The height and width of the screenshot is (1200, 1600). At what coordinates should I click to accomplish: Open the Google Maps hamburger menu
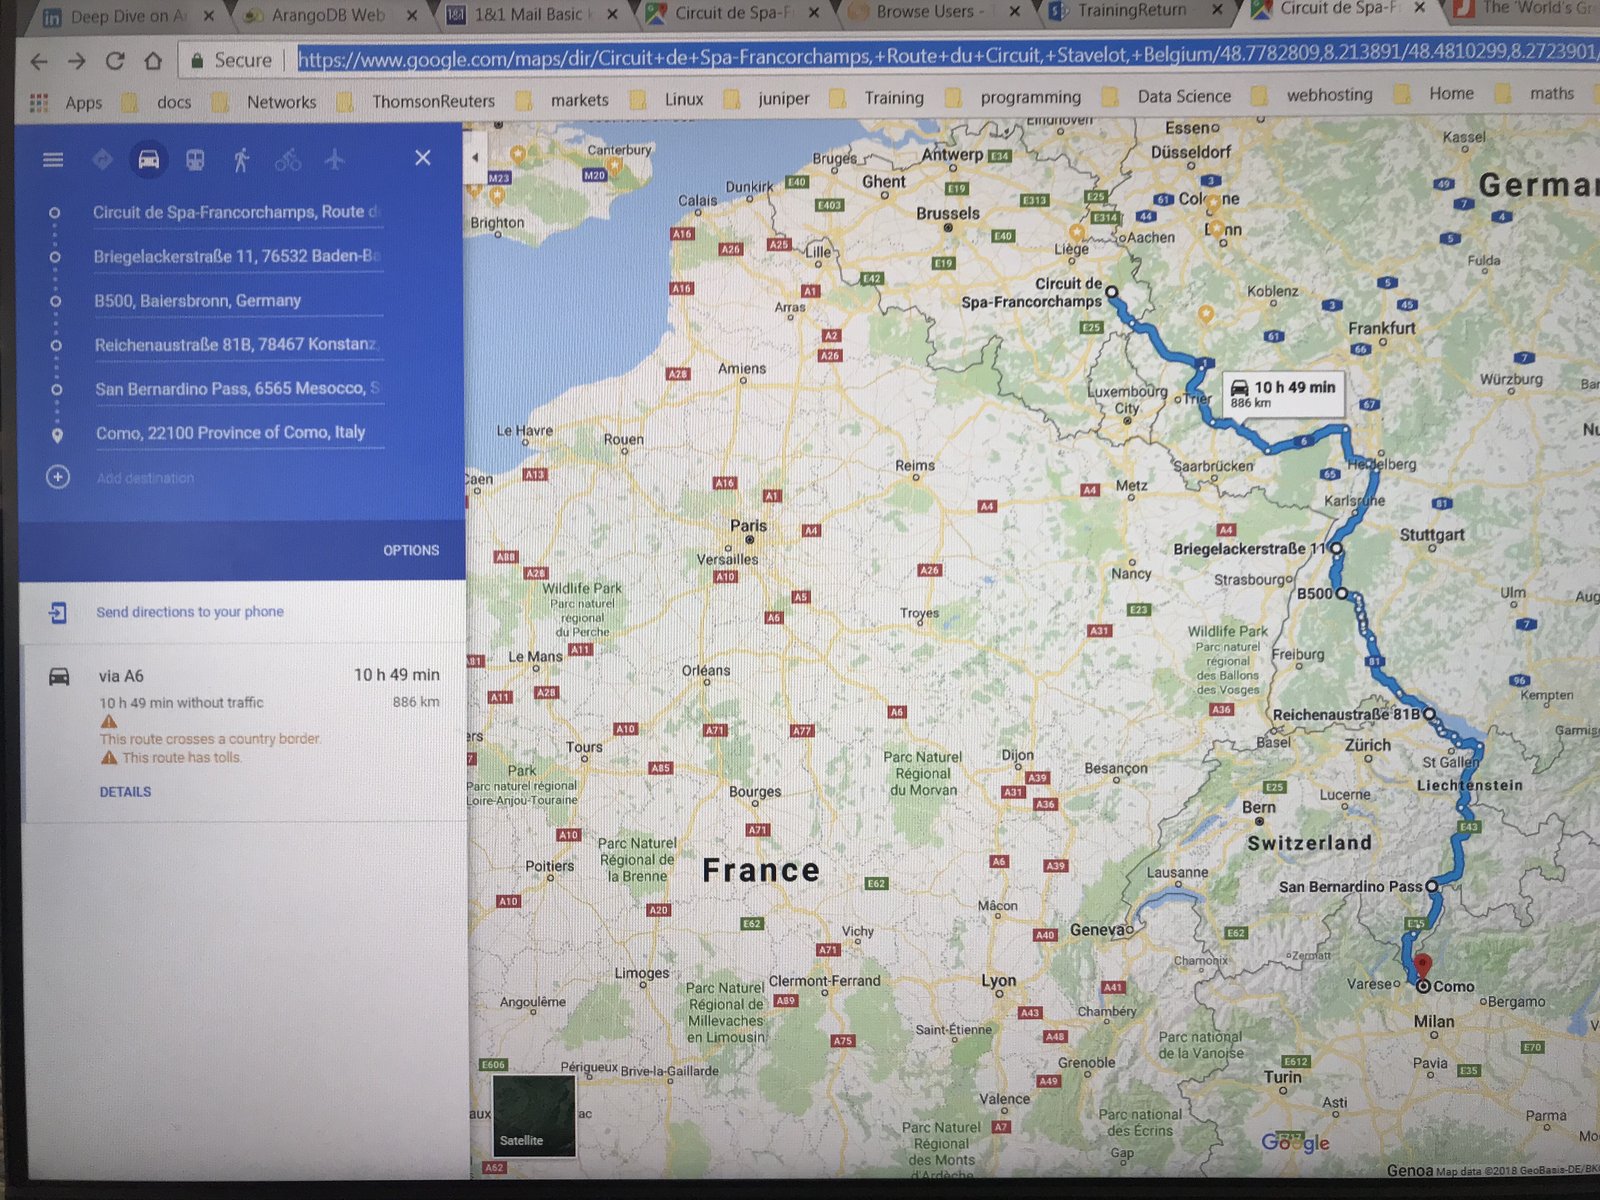pos(53,160)
